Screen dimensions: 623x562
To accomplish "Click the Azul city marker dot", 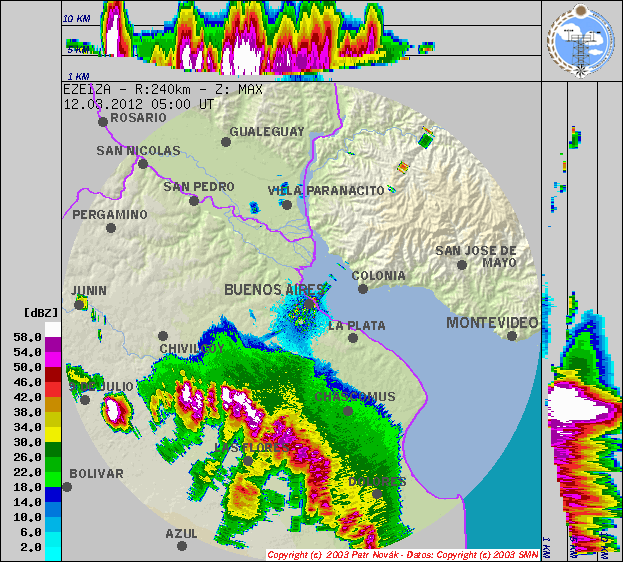I will pyautogui.click(x=182, y=546).
